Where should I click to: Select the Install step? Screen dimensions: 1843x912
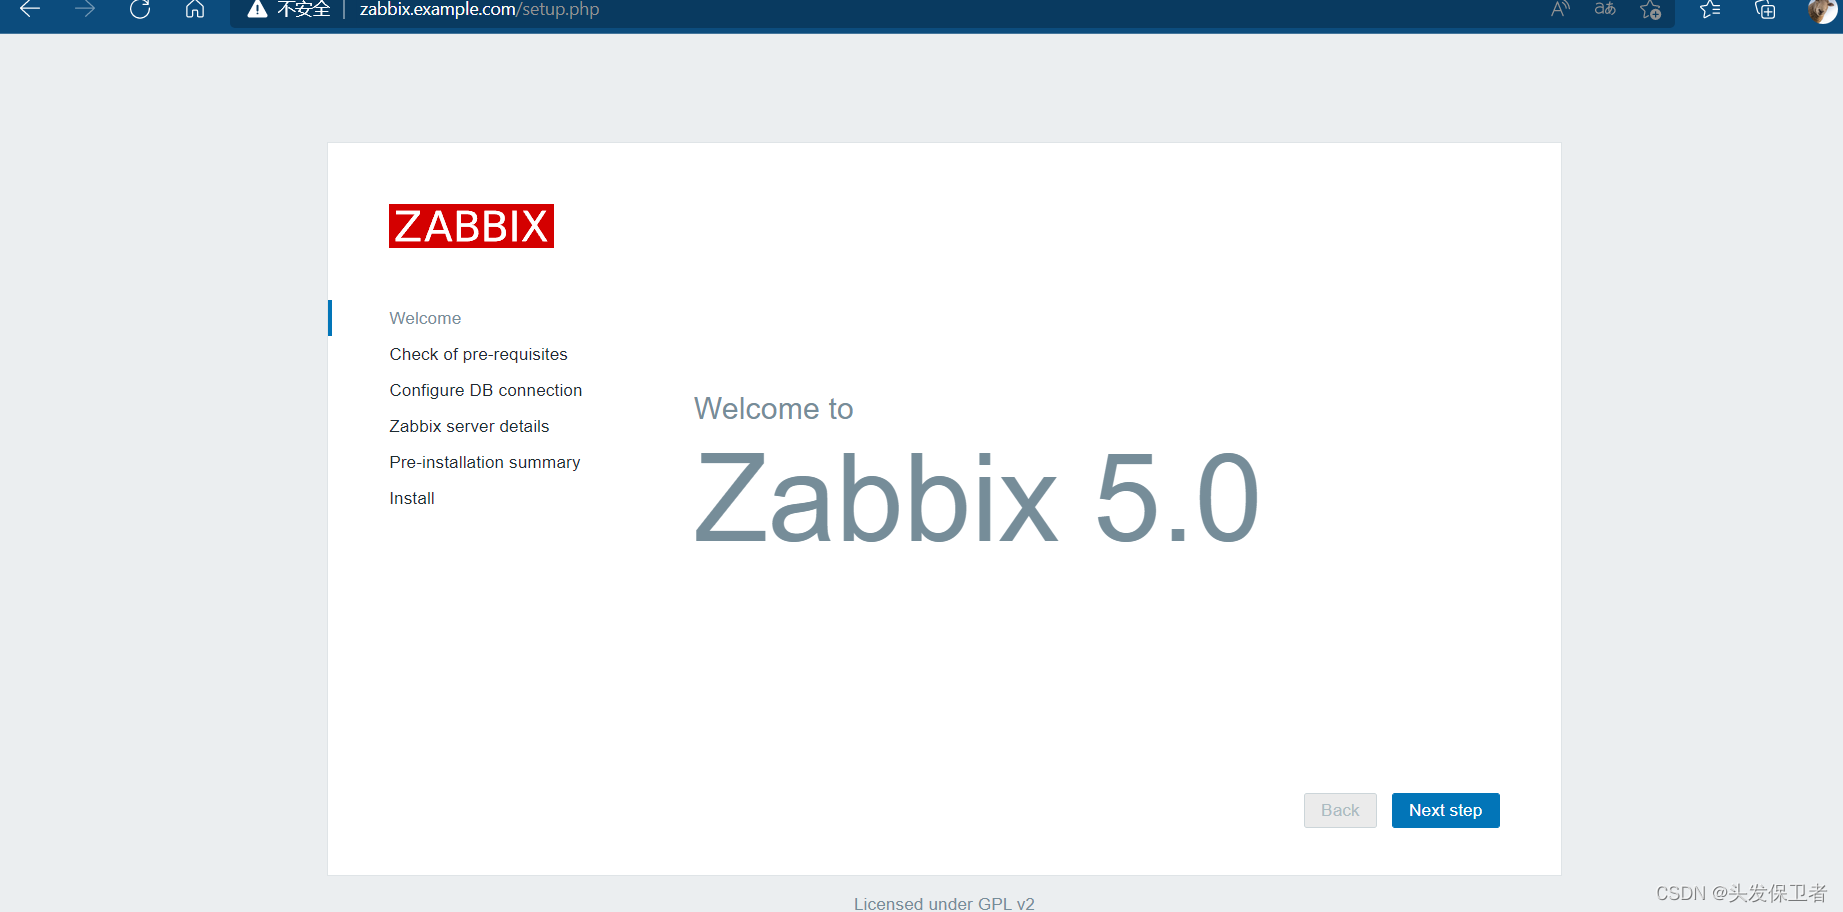412,498
